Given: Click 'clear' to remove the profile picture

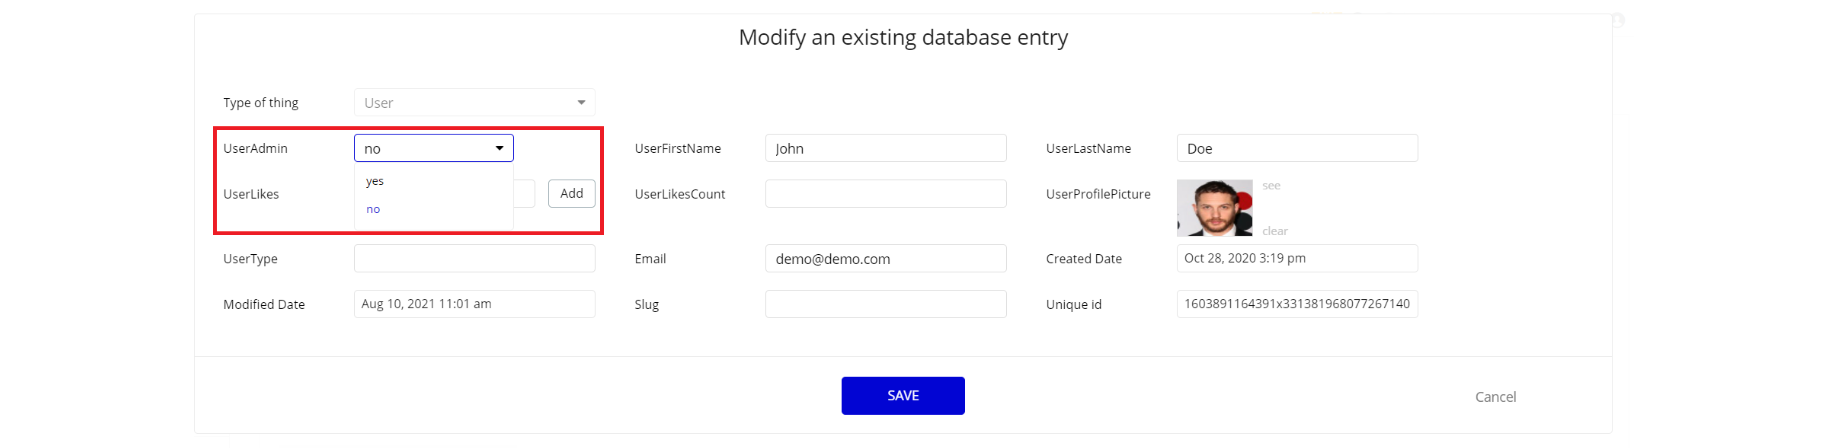Looking at the screenshot, I should (x=1275, y=231).
